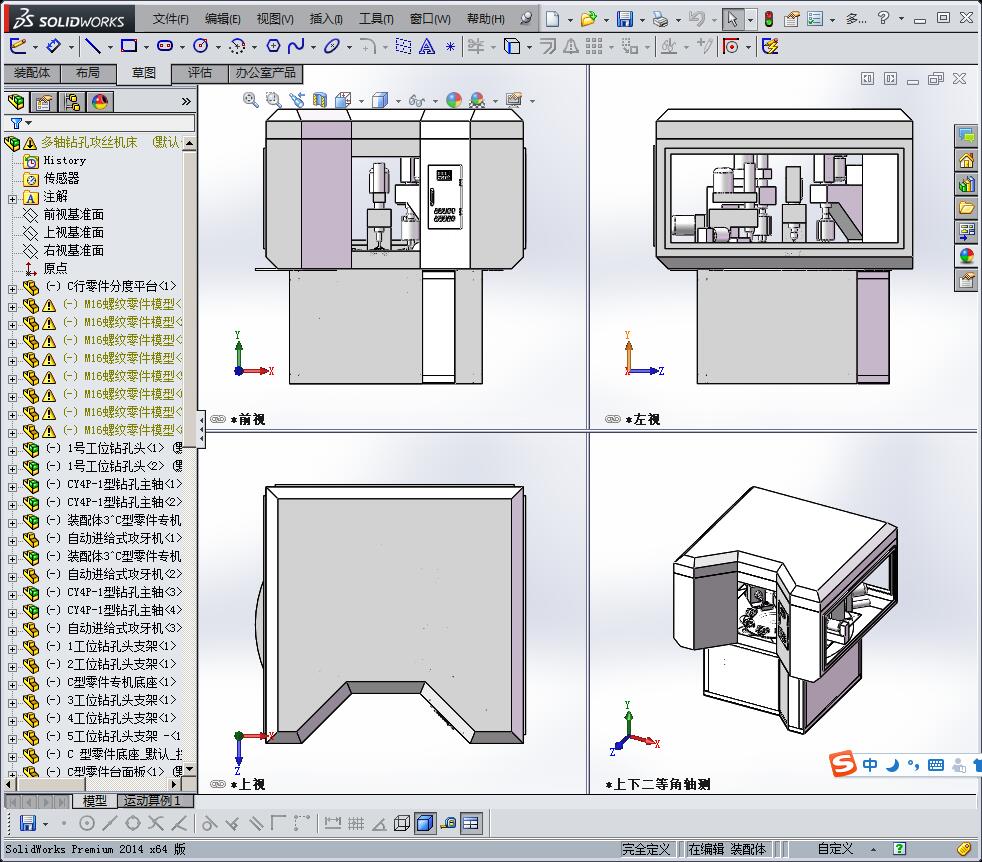The image size is (982, 862).
Task: Open the DisplayManager tab
Action: pyautogui.click(x=100, y=101)
